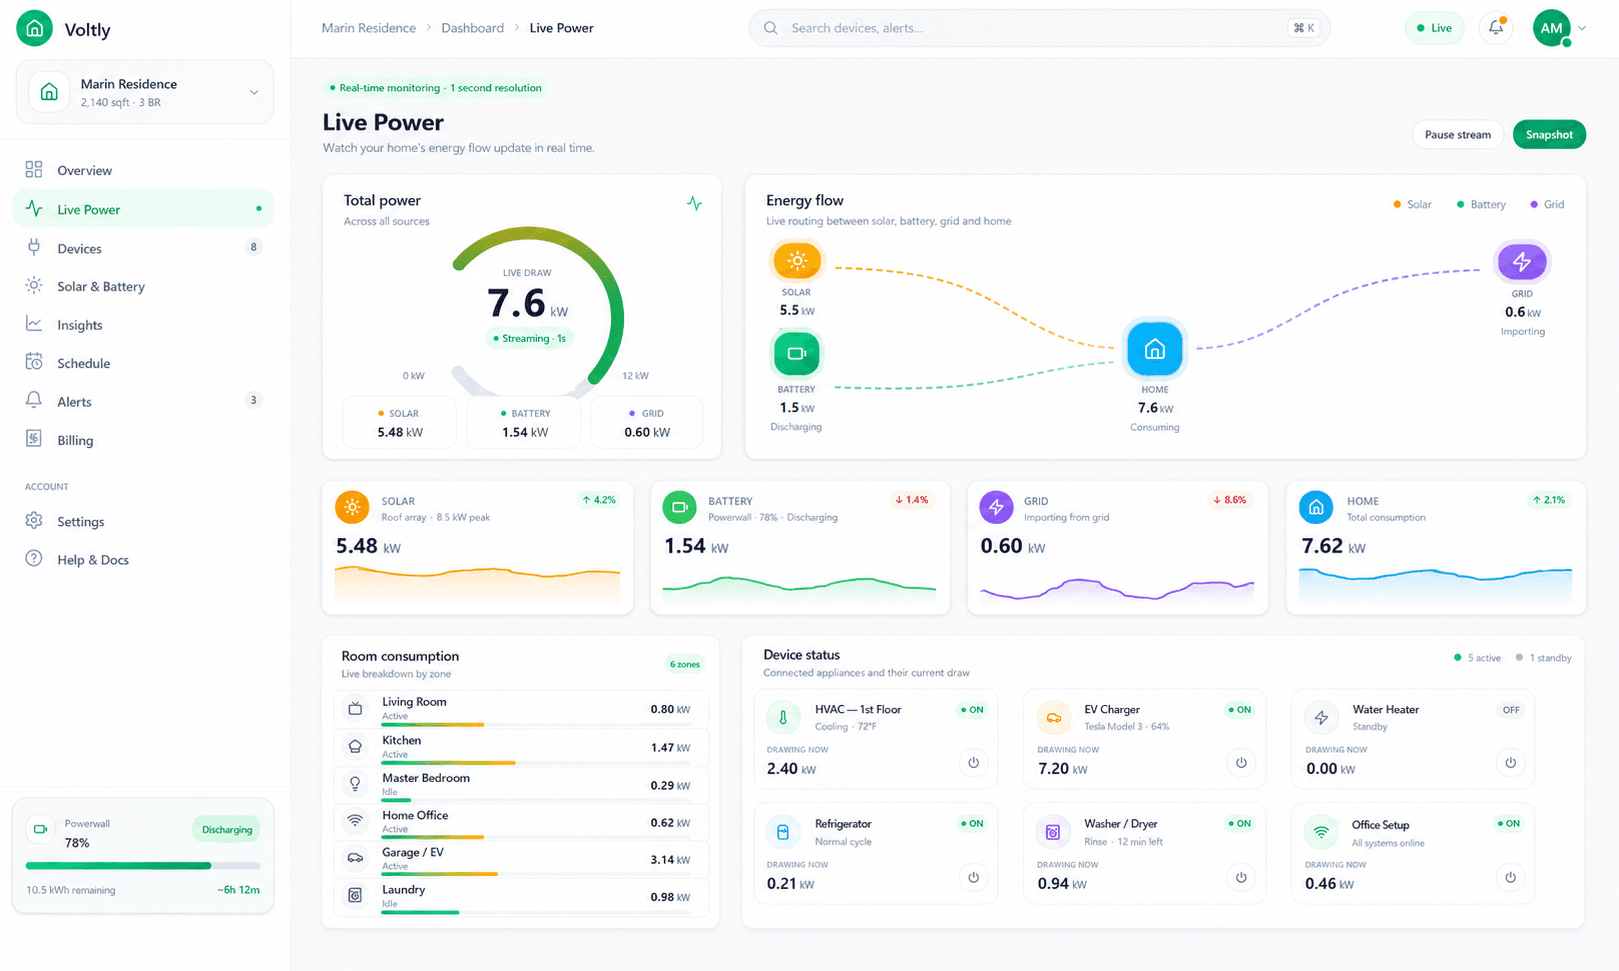Click the orange sun icon on Solar card
Image resolution: width=1619 pixels, height=971 pixels.
pyautogui.click(x=352, y=507)
